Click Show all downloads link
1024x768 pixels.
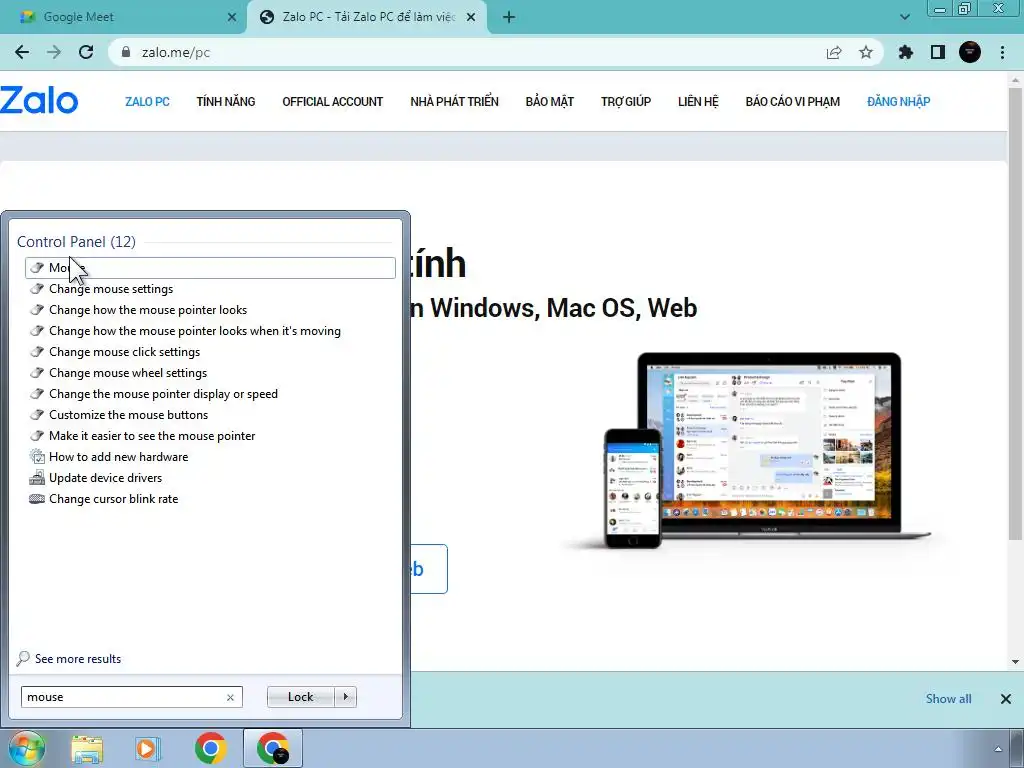[948, 699]
